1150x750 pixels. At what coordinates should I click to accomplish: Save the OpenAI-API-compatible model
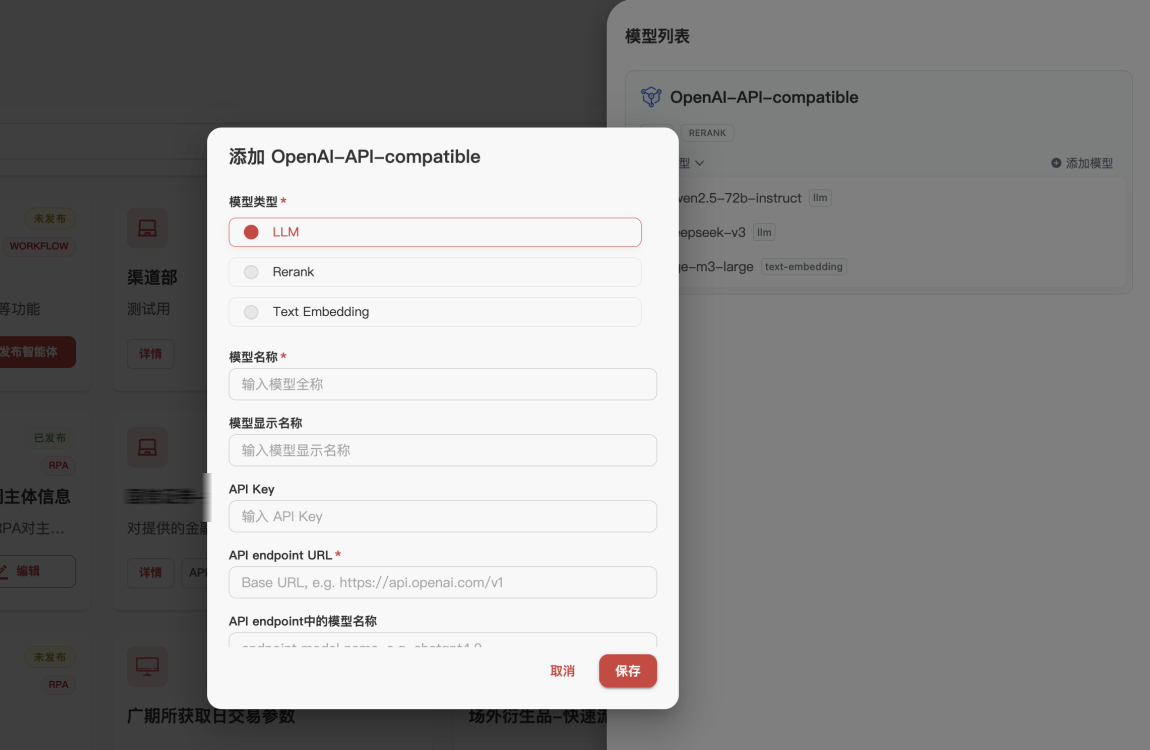628,671
